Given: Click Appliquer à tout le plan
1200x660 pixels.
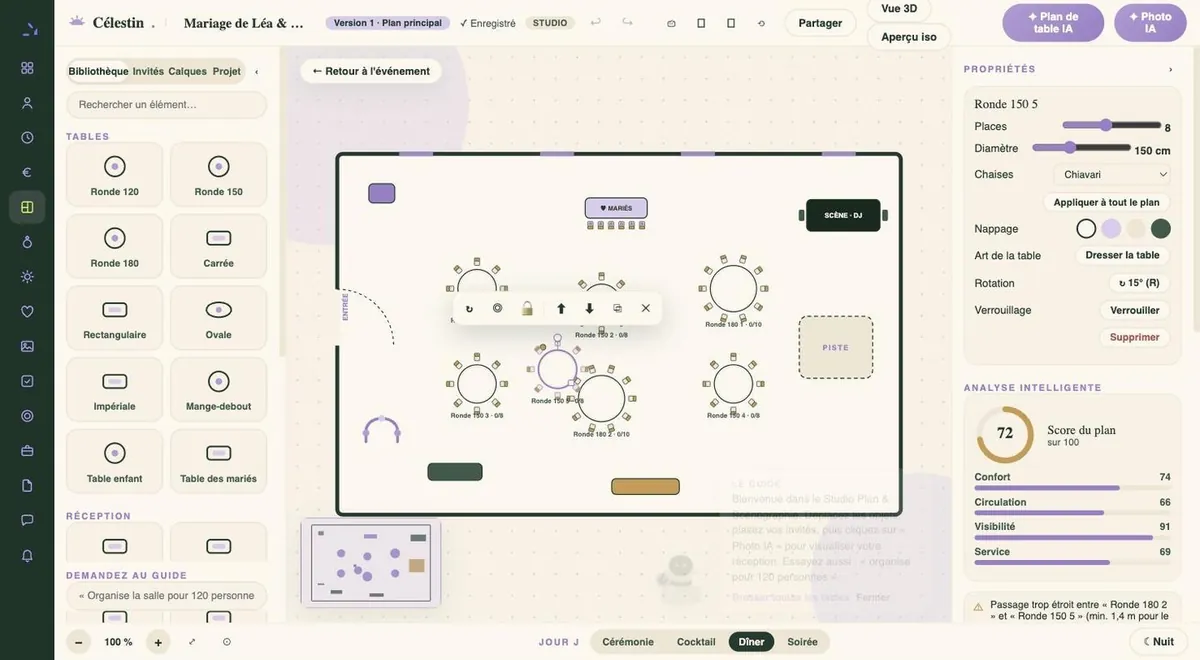Looking at the screenshot, I should coord(1106,202).
